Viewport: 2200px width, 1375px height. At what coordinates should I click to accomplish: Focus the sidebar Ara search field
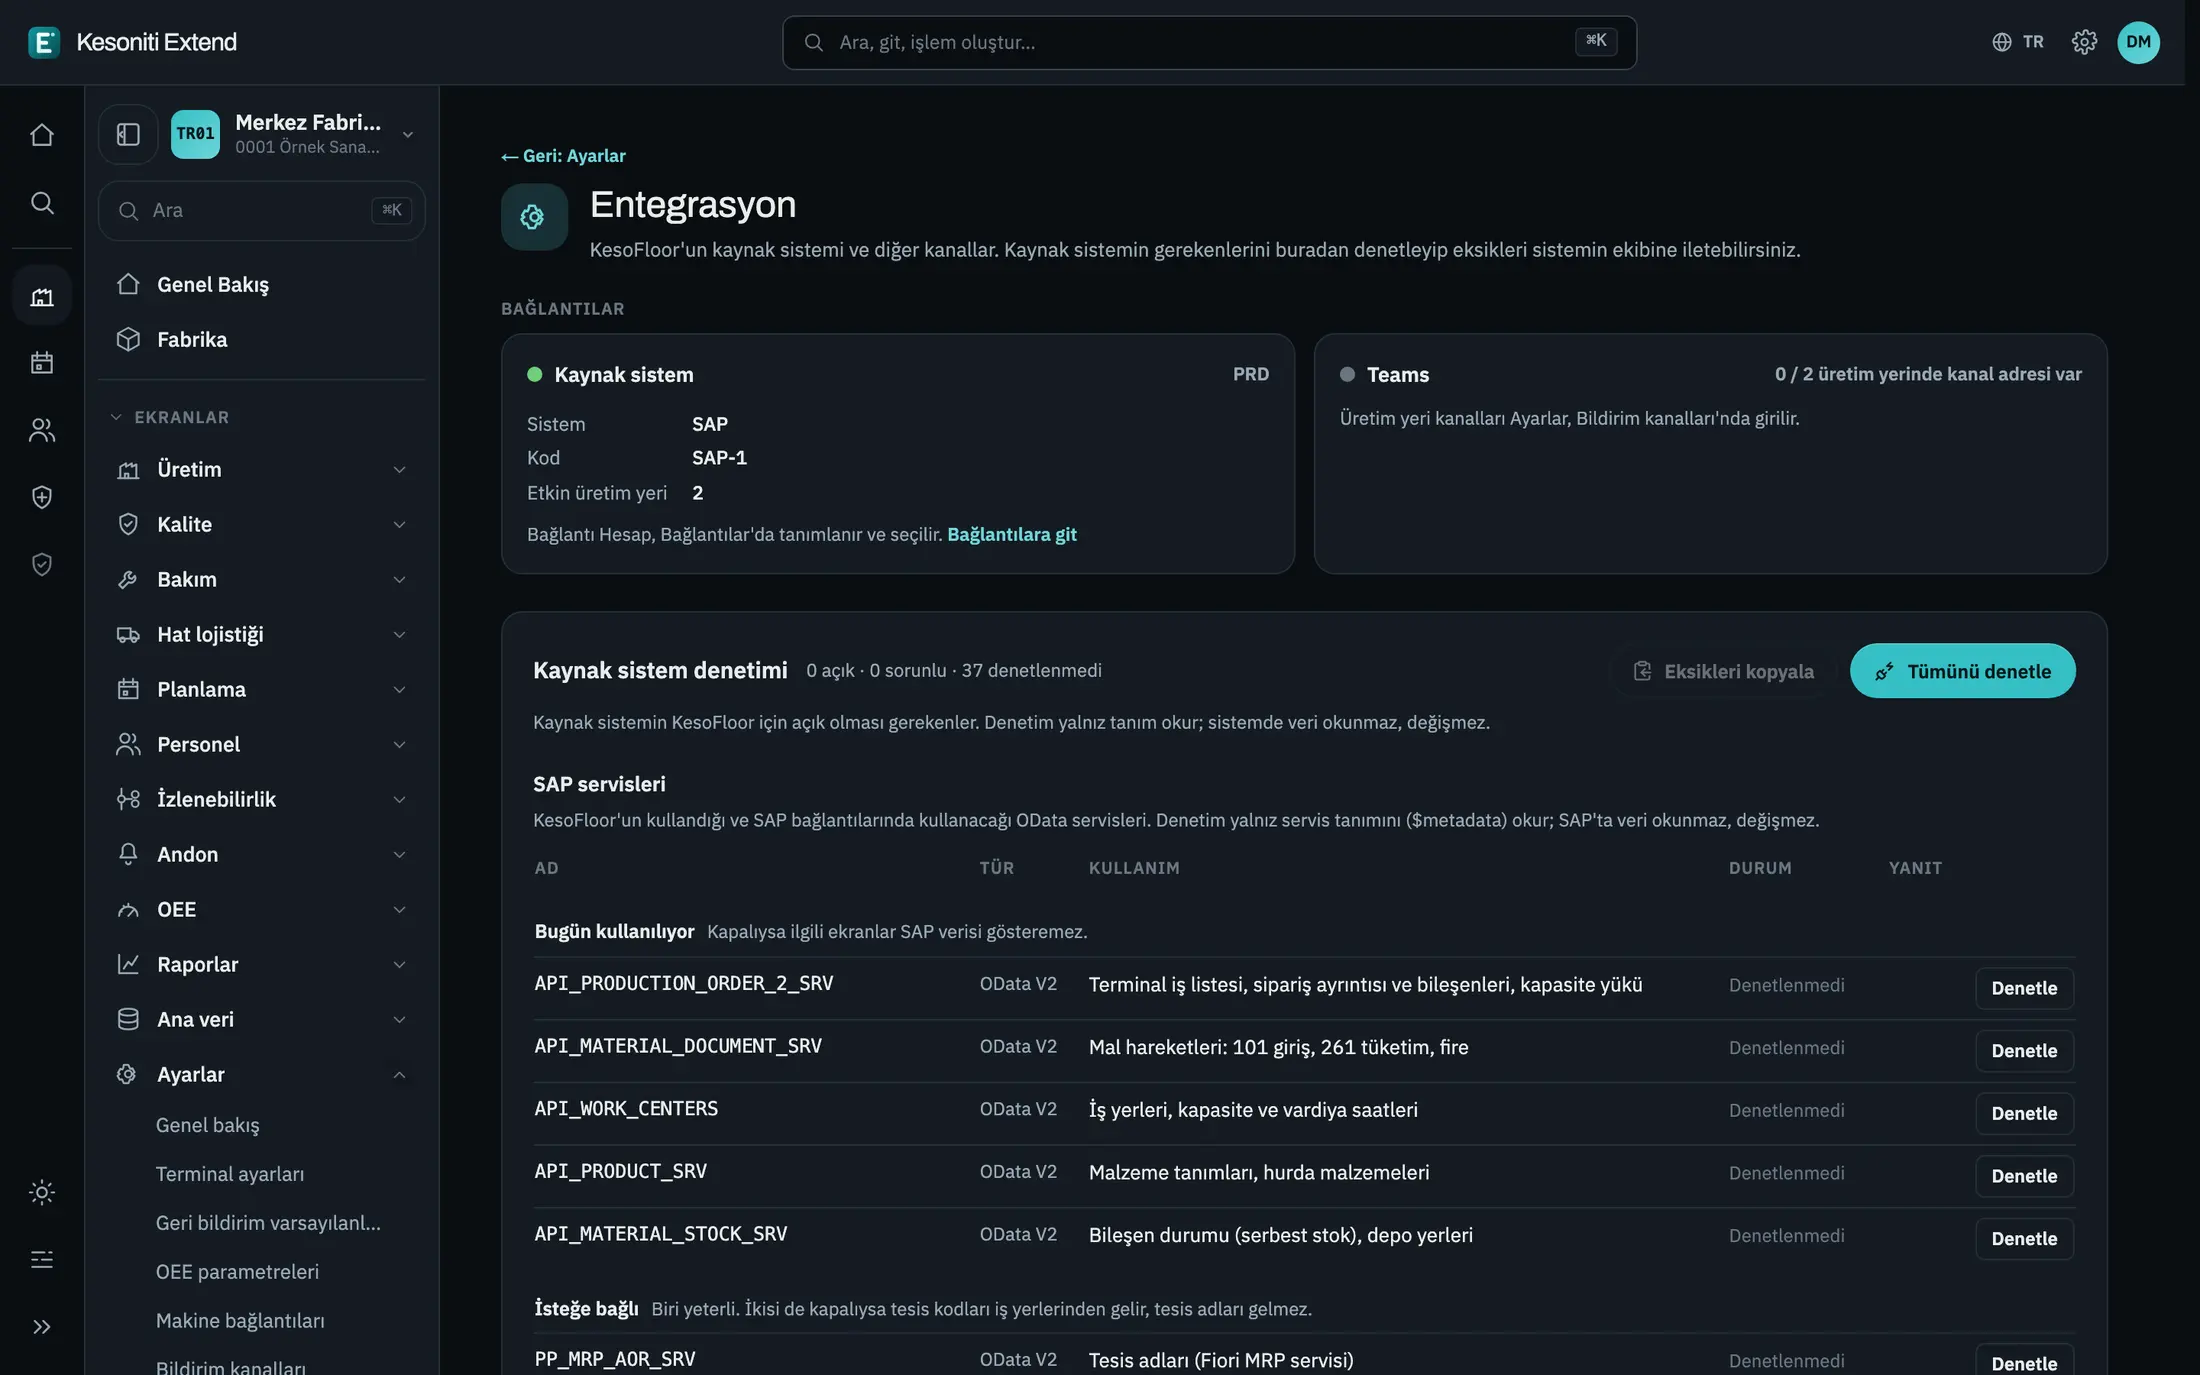(262, 210)
